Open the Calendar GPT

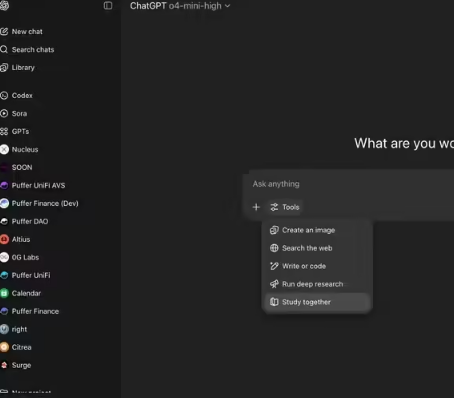(x=26, y=294)
